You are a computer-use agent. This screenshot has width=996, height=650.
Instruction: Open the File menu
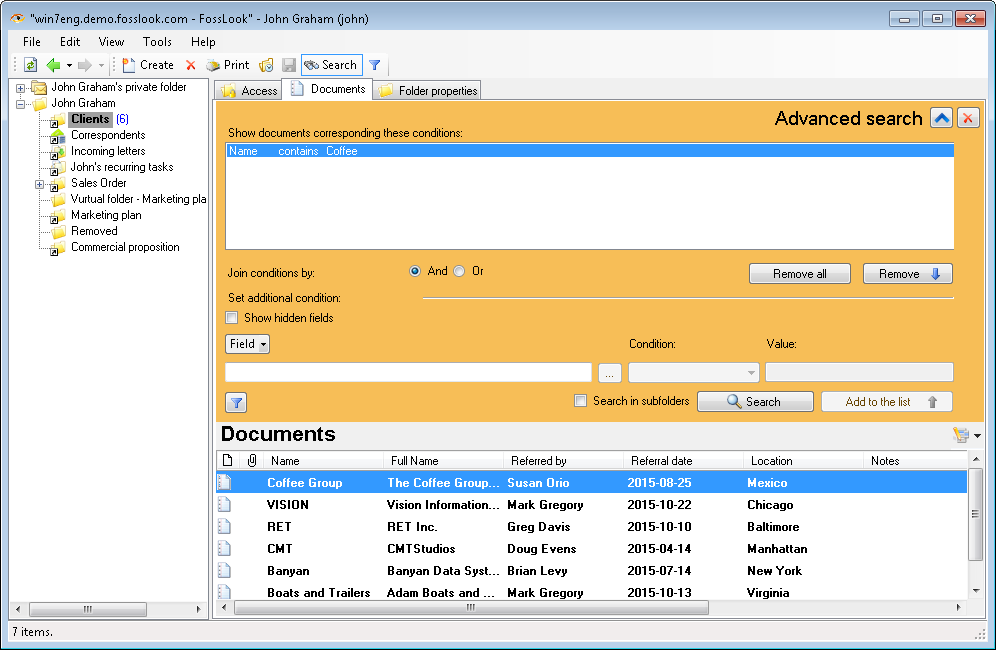pos(32,42)
